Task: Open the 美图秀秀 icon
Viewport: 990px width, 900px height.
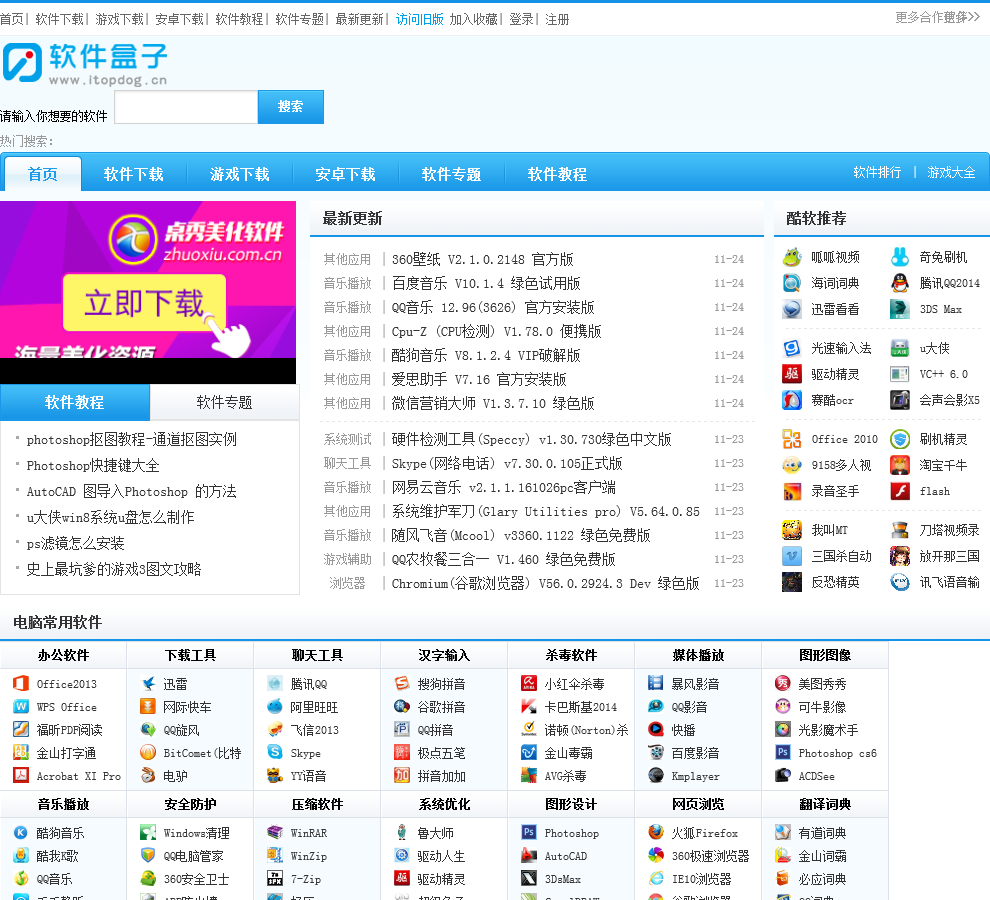Action: (783, 683)
